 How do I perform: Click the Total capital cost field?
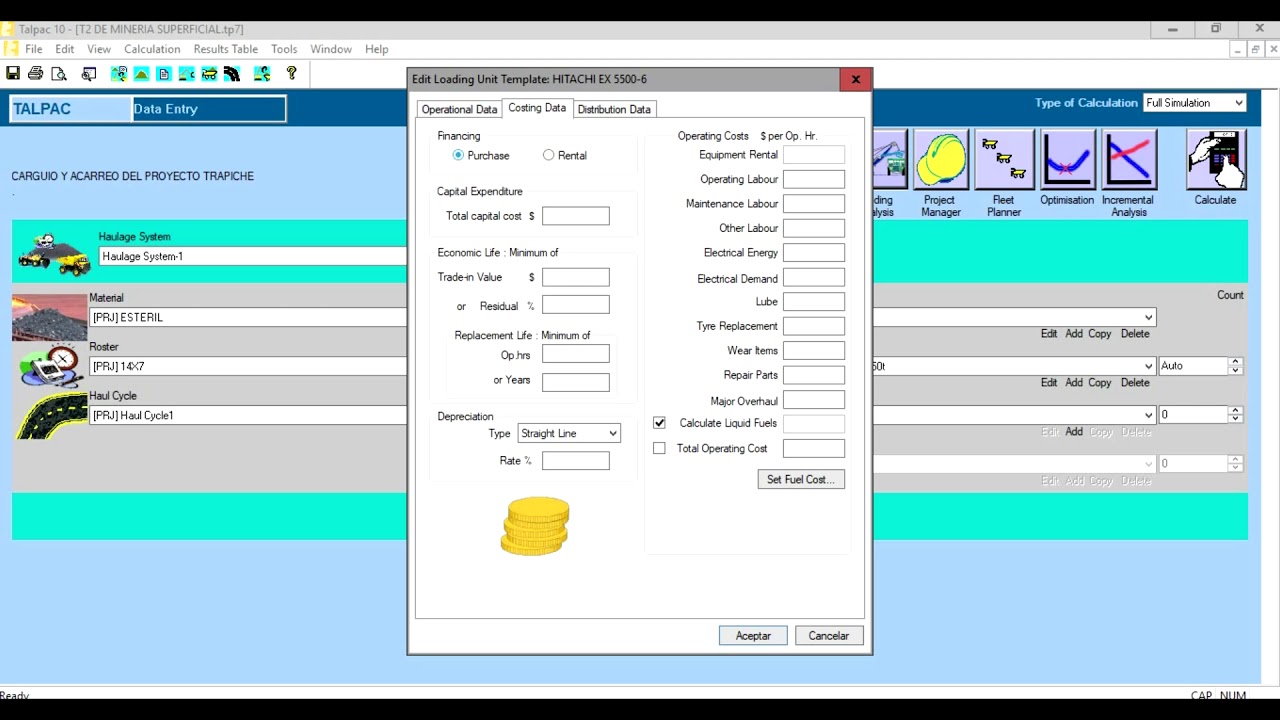(576, 216)
